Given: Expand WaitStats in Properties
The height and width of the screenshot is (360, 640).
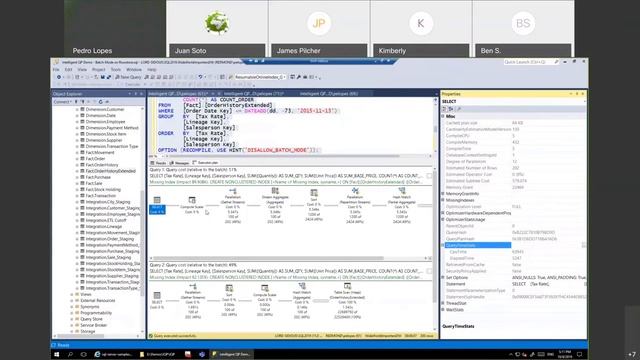Looking at the screenshot, I should pos(443,310).
